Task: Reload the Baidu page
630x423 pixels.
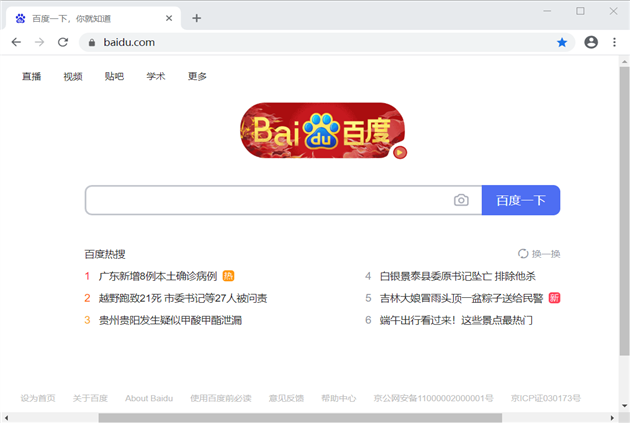Action: click(x=63, y=42)
